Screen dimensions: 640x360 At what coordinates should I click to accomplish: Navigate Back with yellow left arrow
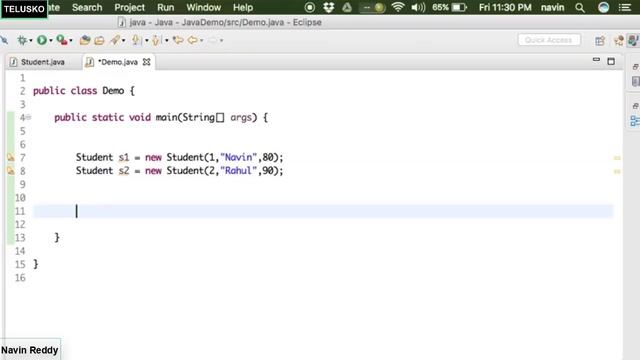pyautogui.click(x=193, y=40)
